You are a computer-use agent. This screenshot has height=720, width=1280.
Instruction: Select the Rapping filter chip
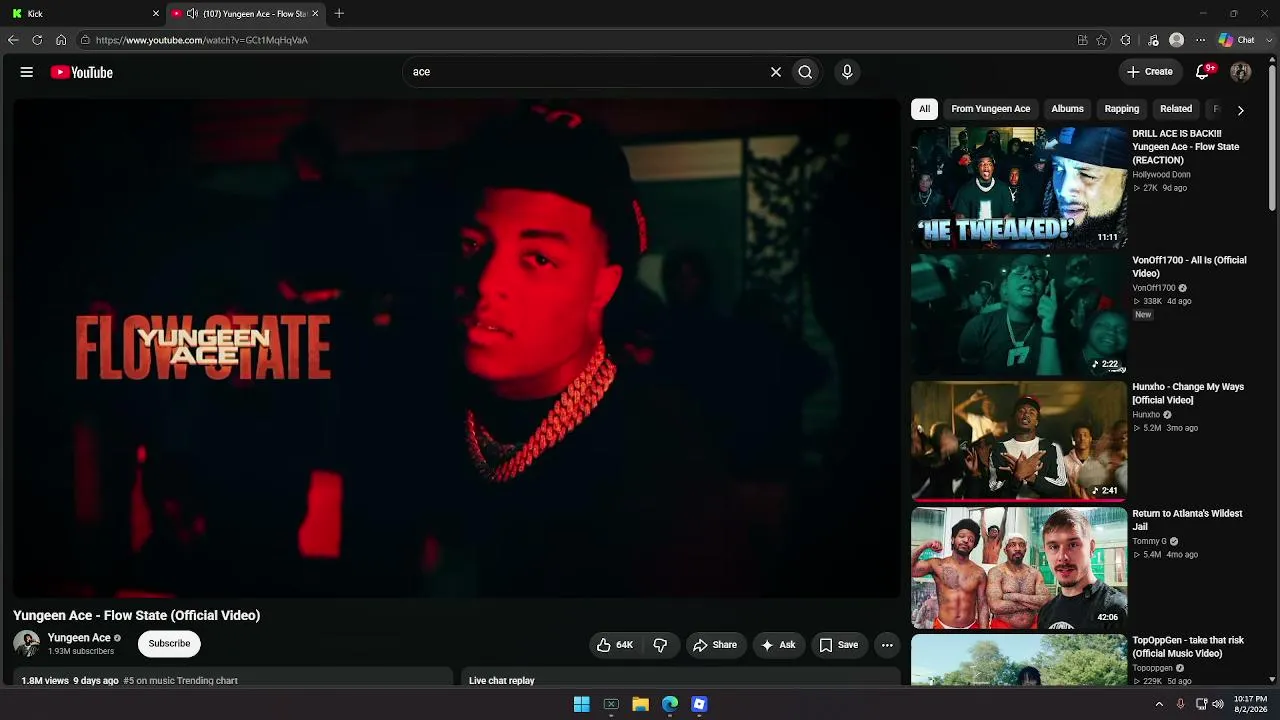1121,109
